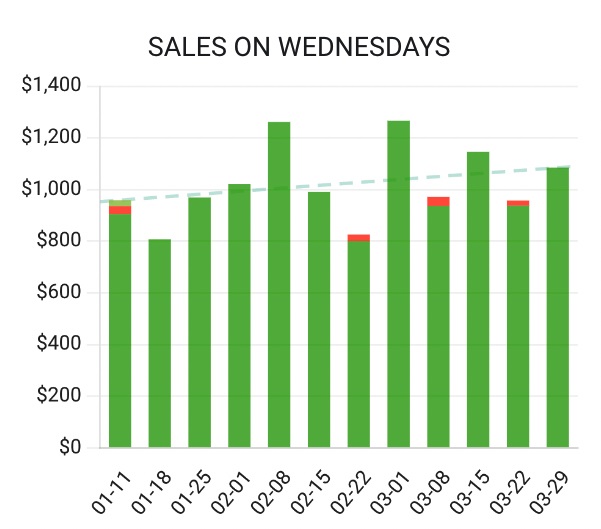
Task: Click the $1,400 y-axis label
Action: tap(51, 86)
